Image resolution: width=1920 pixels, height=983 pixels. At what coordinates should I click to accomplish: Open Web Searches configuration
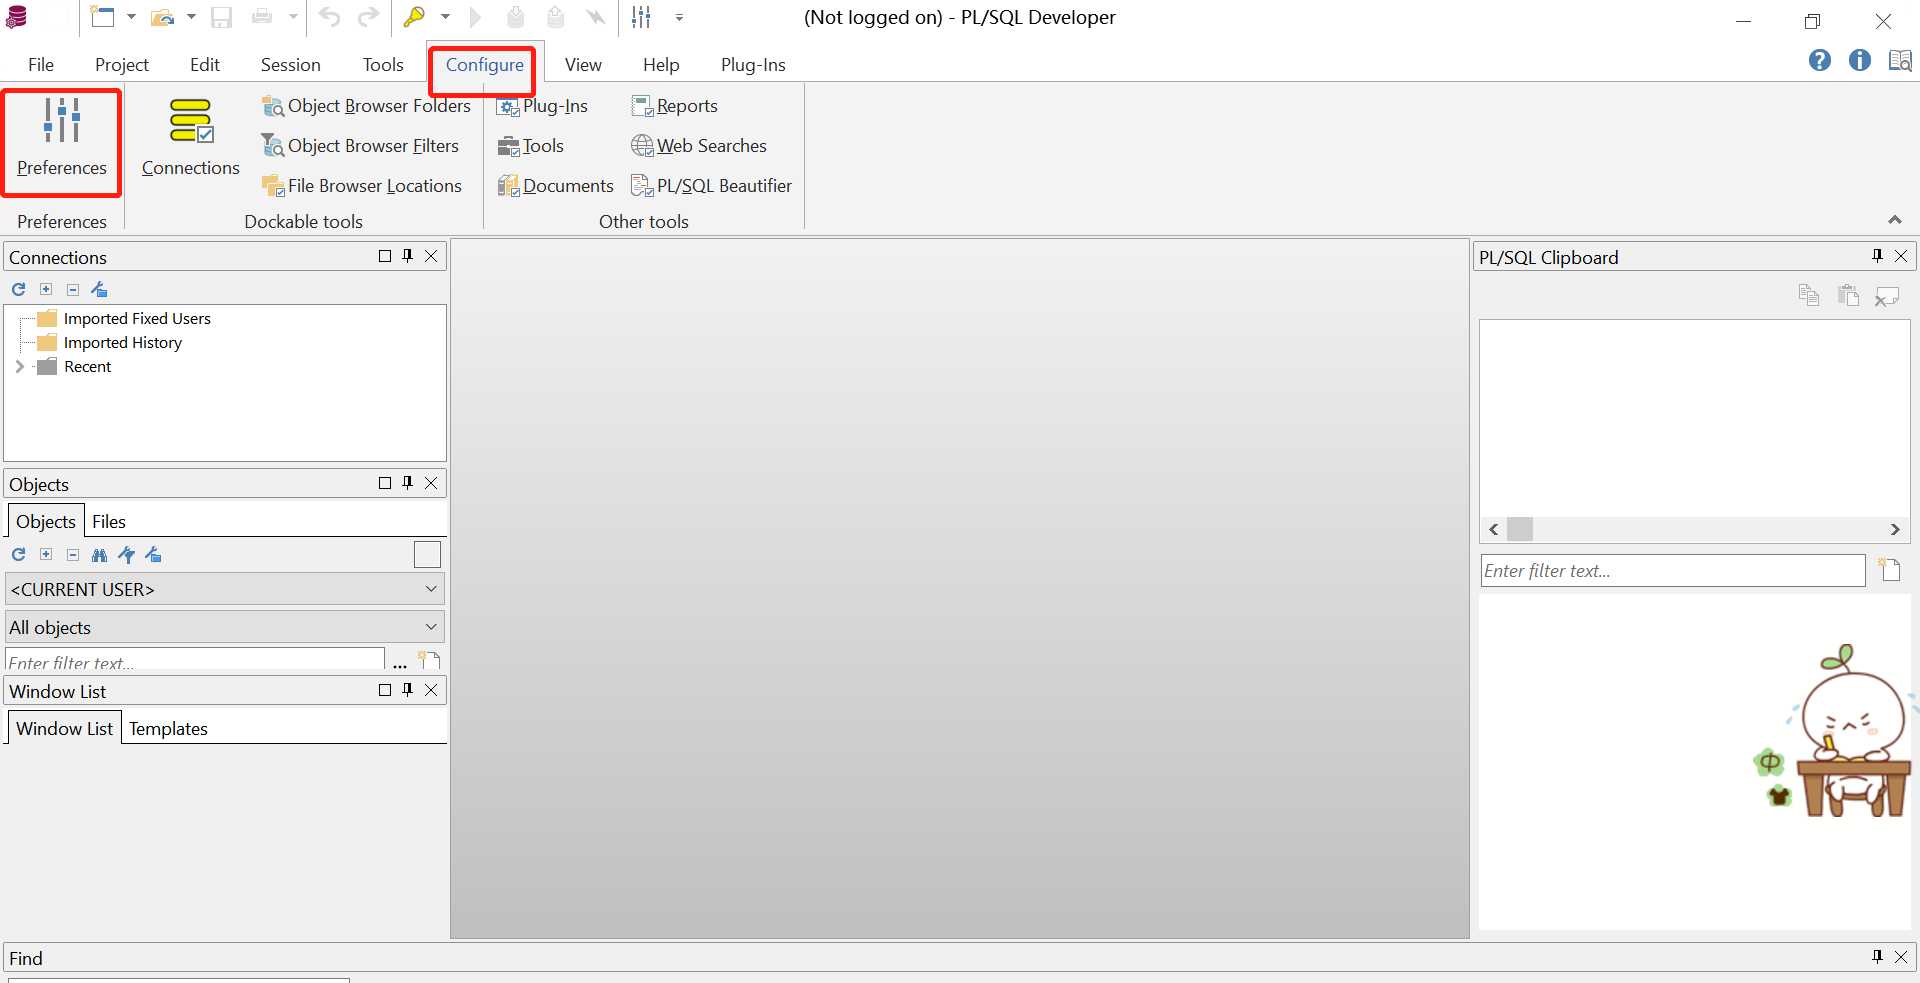(x=699, y=146)
